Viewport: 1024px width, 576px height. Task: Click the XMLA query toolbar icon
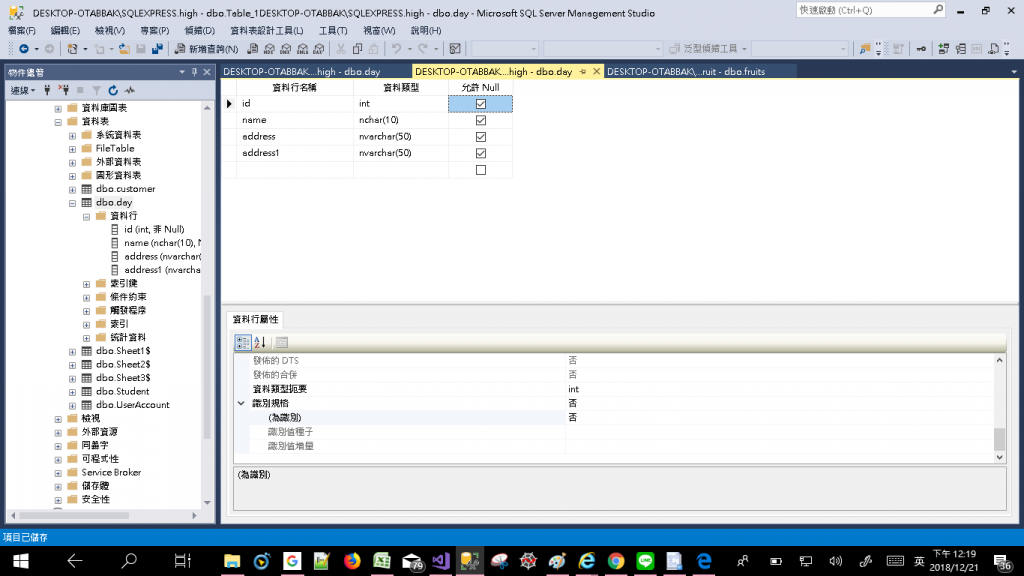tap(302, 49)
